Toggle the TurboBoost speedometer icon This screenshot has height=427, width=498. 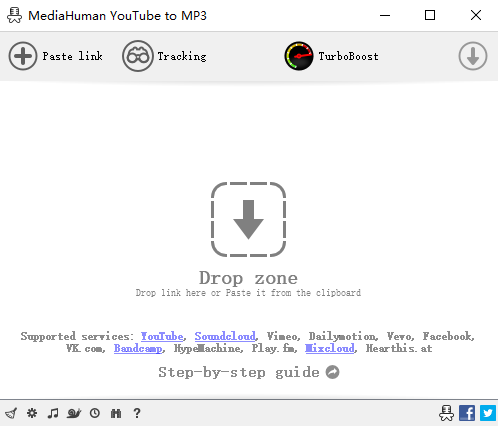click(x=299, y=56)
